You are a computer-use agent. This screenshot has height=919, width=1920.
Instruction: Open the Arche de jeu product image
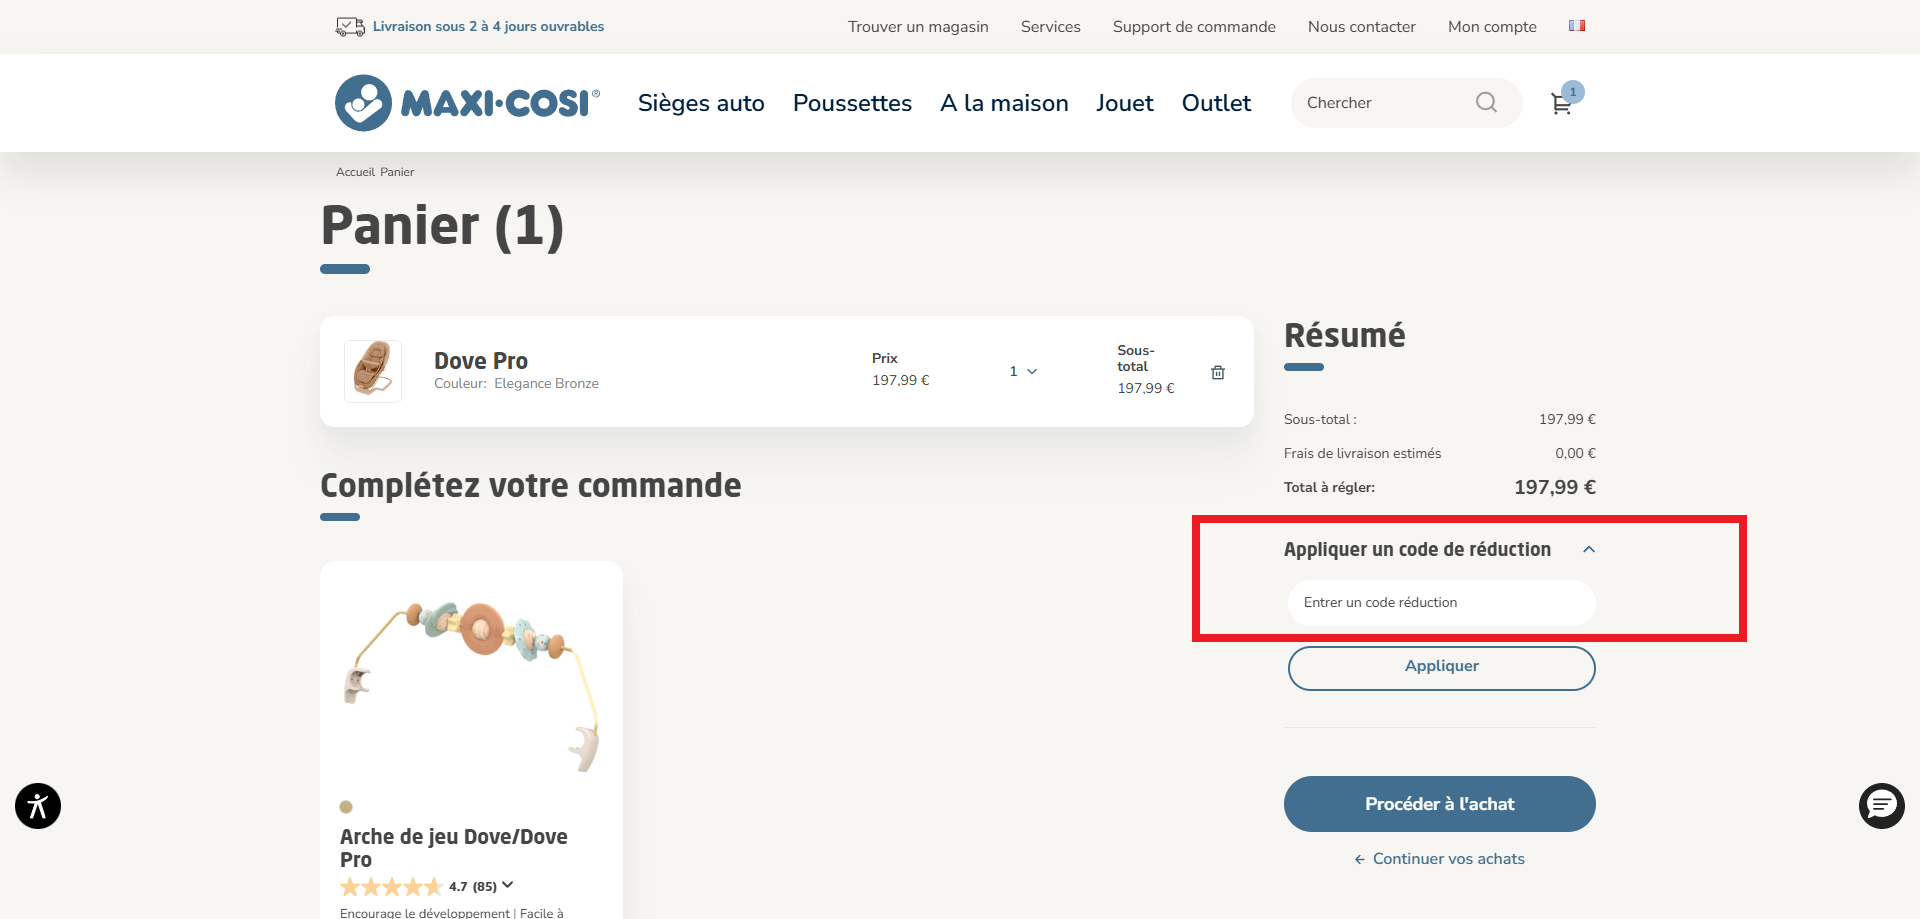click(471, 685)
